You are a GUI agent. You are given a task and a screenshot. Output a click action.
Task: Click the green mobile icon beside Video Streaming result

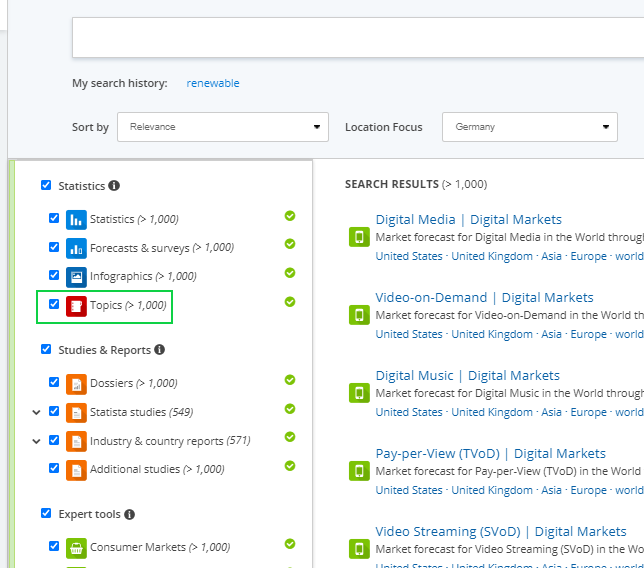point(359,549)
